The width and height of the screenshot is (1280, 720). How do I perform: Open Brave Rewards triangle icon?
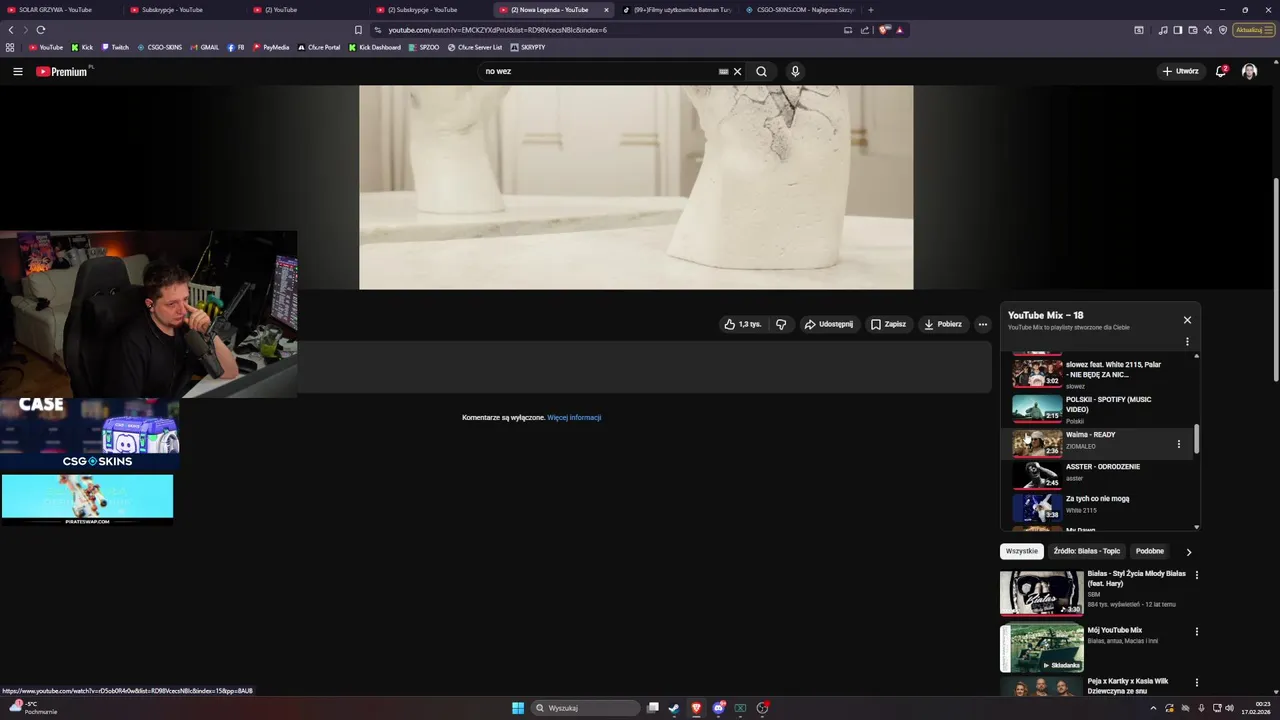(x=899, y=30)
